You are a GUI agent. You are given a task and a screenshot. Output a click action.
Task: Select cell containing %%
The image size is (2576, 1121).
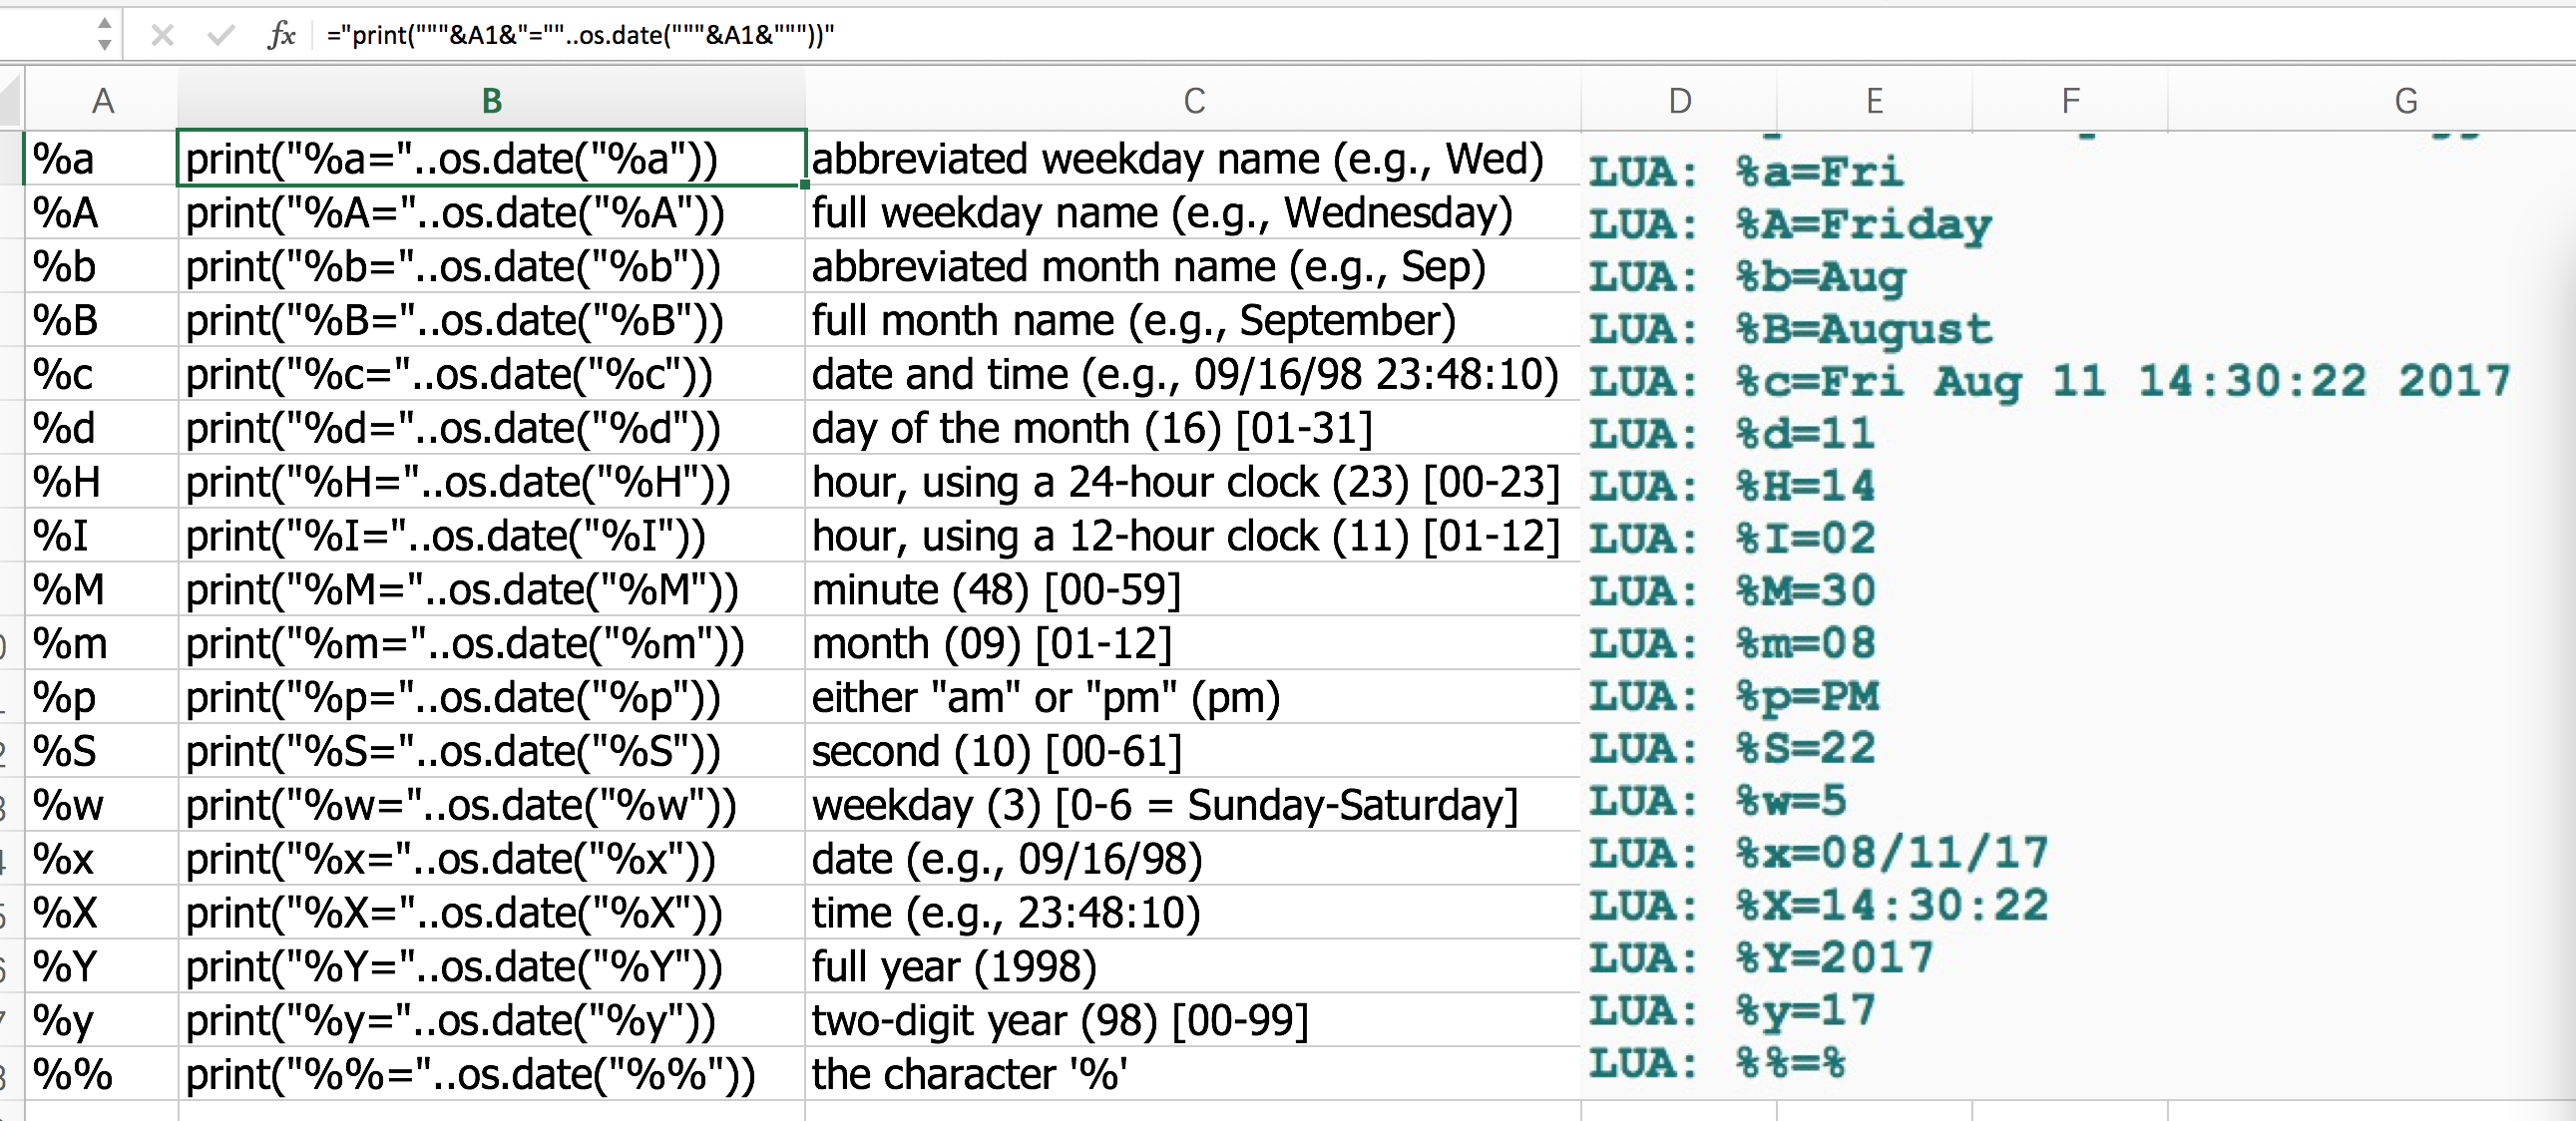pyautogui.click(x=101, y=1074)
